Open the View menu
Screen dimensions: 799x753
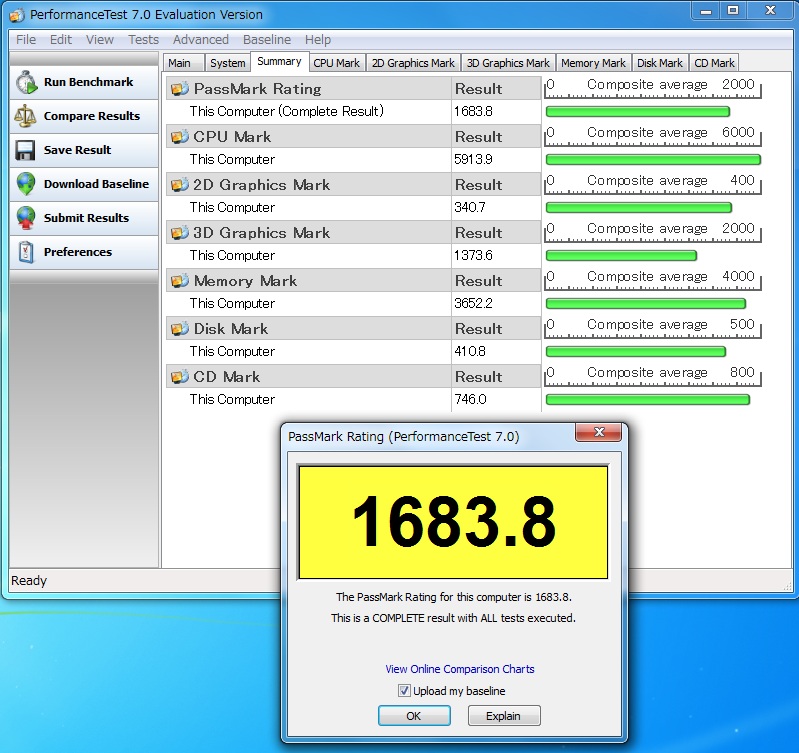(99, 40)
